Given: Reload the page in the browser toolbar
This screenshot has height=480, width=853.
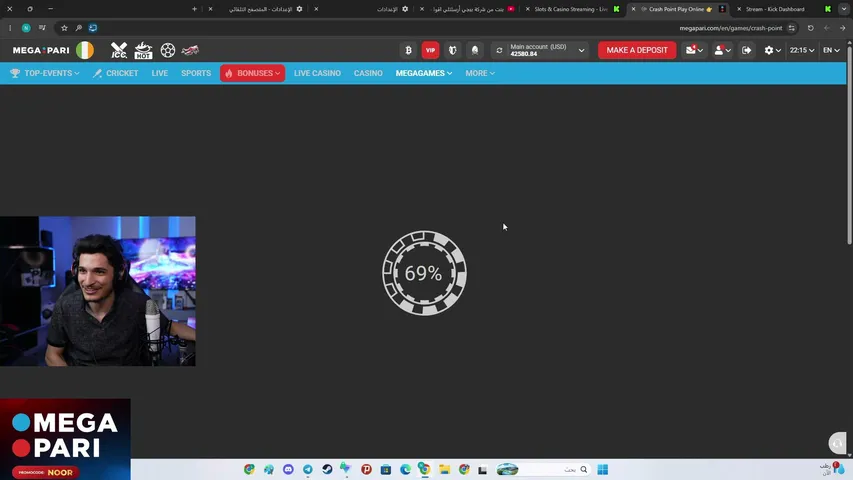Looking at the screenshot, I should point(811,28).
